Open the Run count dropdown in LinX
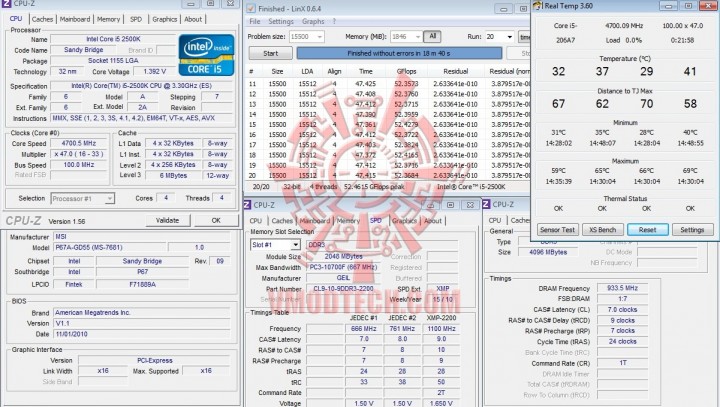Screen dimensions: 720x407 click(510, 36)
